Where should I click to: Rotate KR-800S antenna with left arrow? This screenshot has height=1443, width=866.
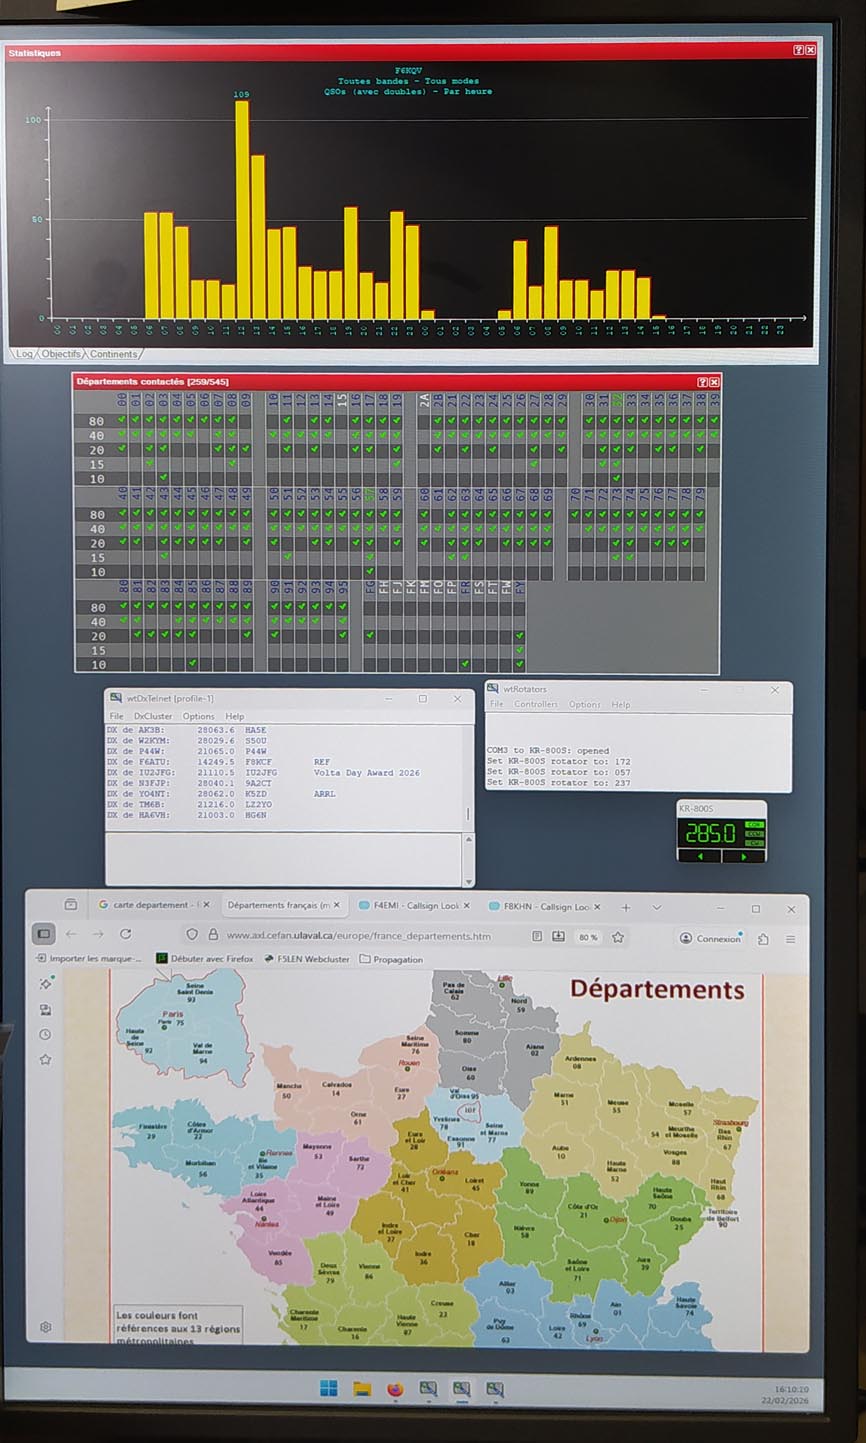700,857
